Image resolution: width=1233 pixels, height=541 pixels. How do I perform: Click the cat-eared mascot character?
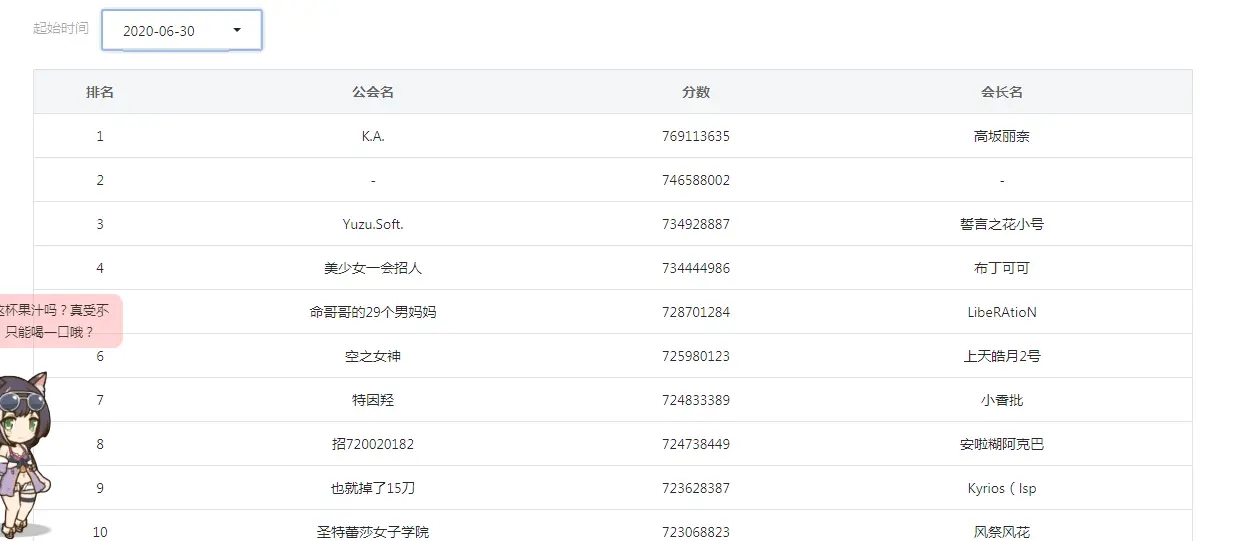pyautogui.click(x=24, y=456)
